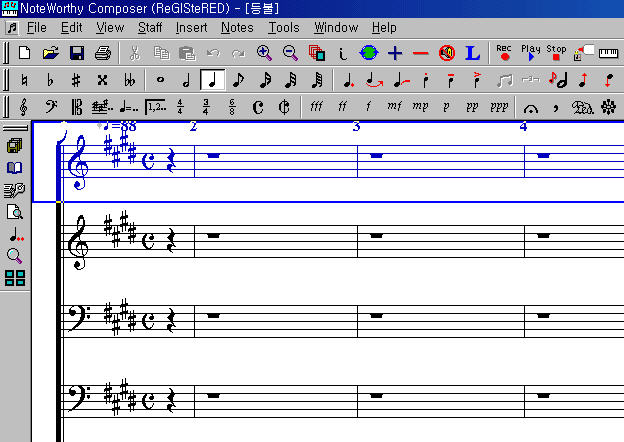Click the Save floppy disk icon
Viewport: 624px width, 442px height.
[x=76, y=52]
